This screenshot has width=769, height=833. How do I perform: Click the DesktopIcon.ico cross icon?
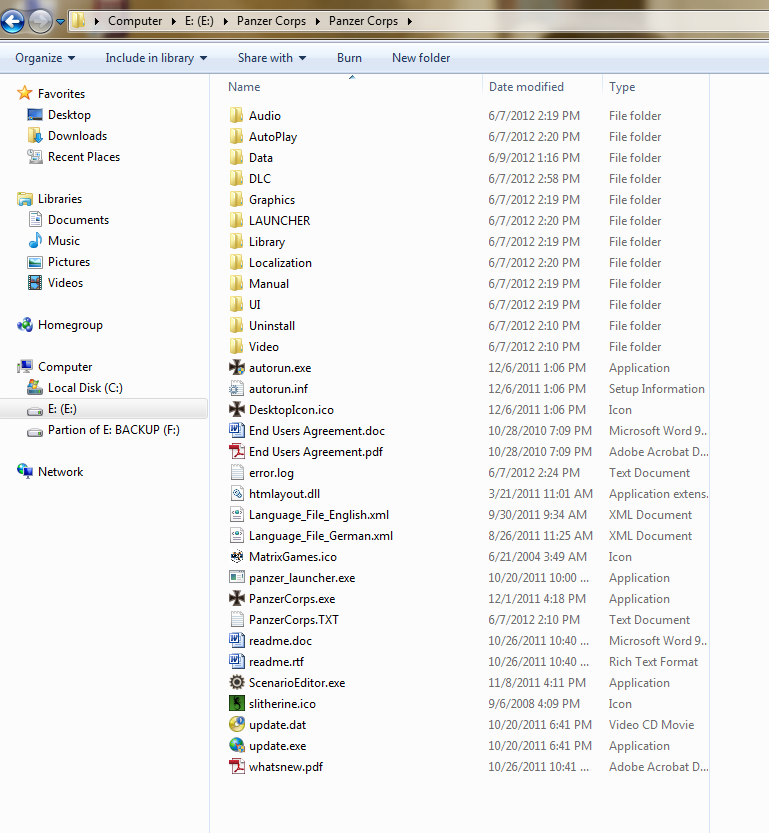click(237, 410)
